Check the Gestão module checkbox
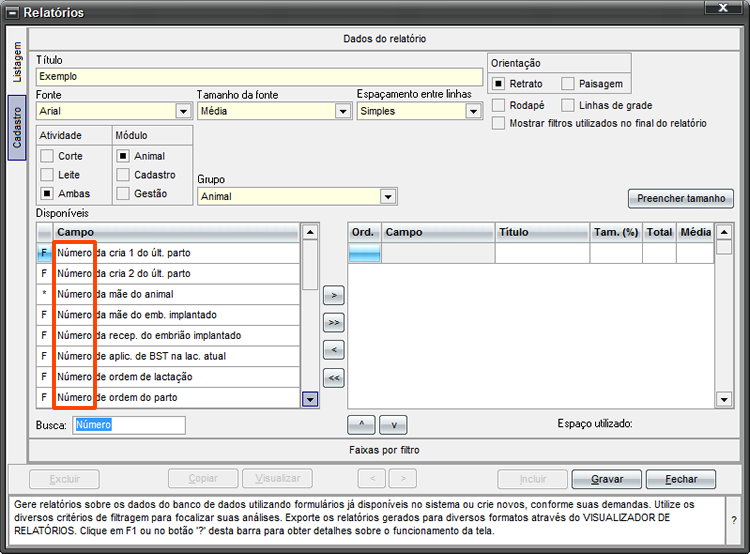Image resolution: width=750 pixels, height=554 pixels. 123,193
